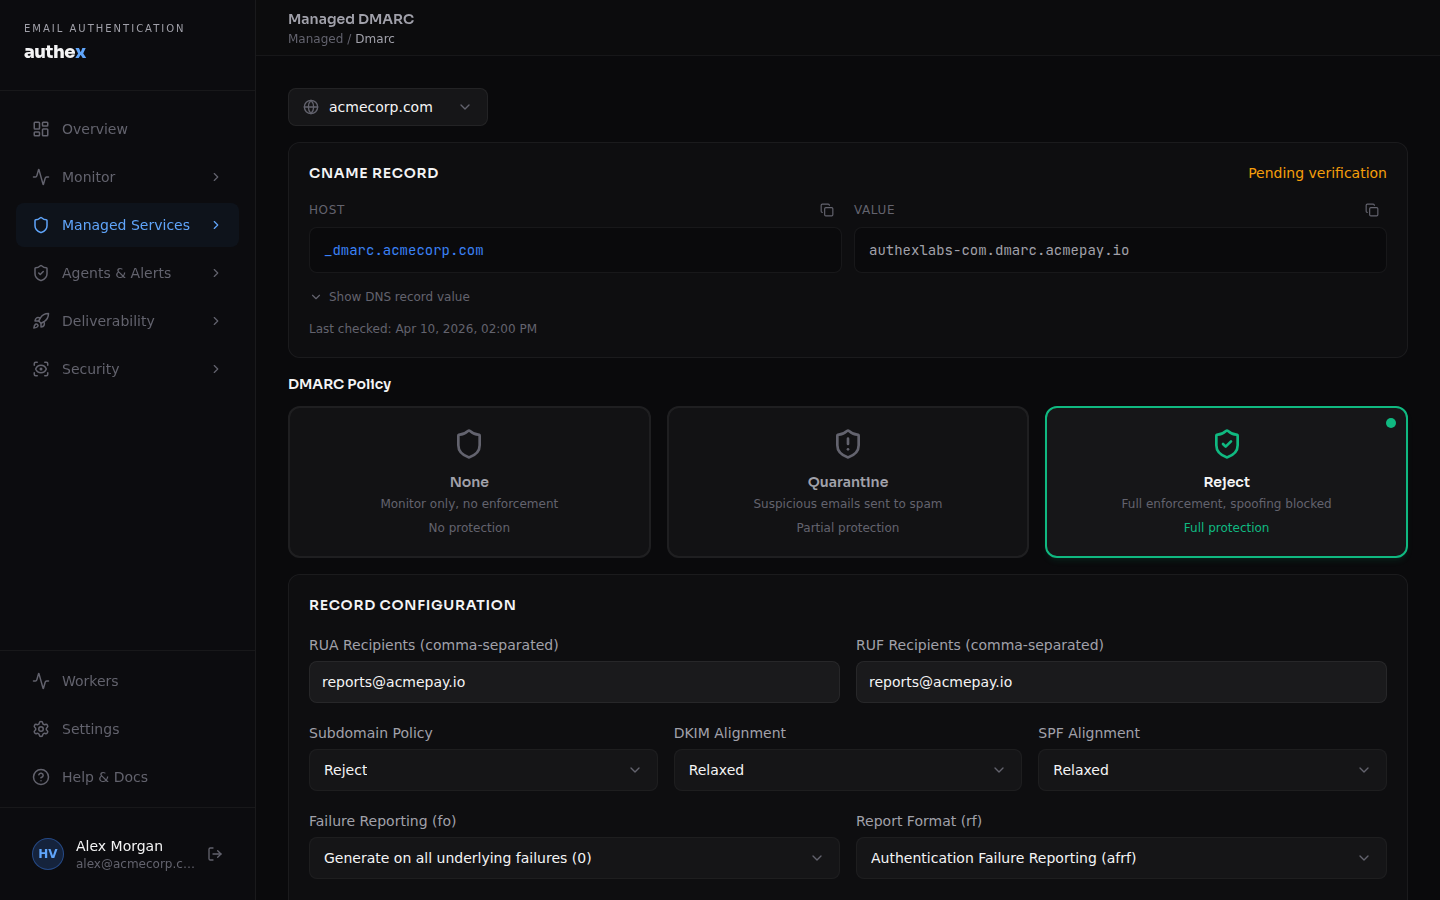Click the RUA Recipients input field
Image resolution: width=1440 pixels, height=900 pixels.
pos(574,682)
